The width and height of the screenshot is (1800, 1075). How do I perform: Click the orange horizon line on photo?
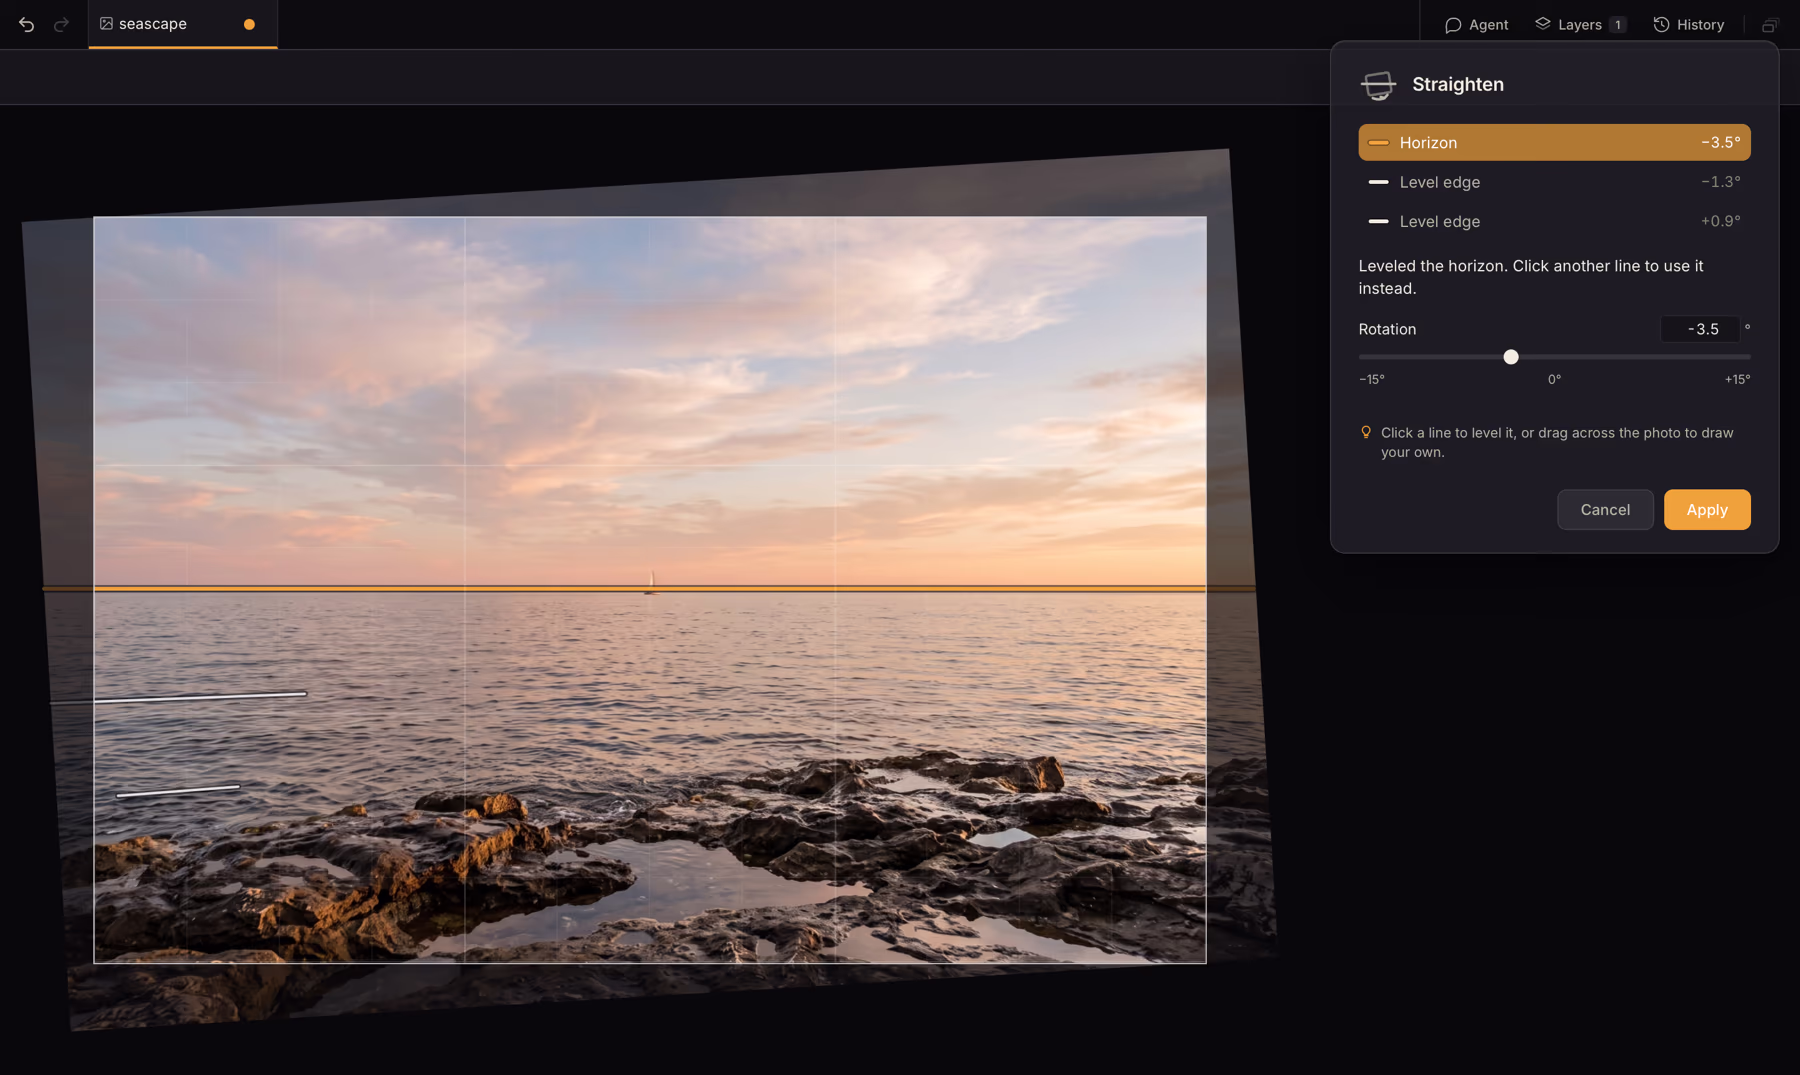pos(650,589)
